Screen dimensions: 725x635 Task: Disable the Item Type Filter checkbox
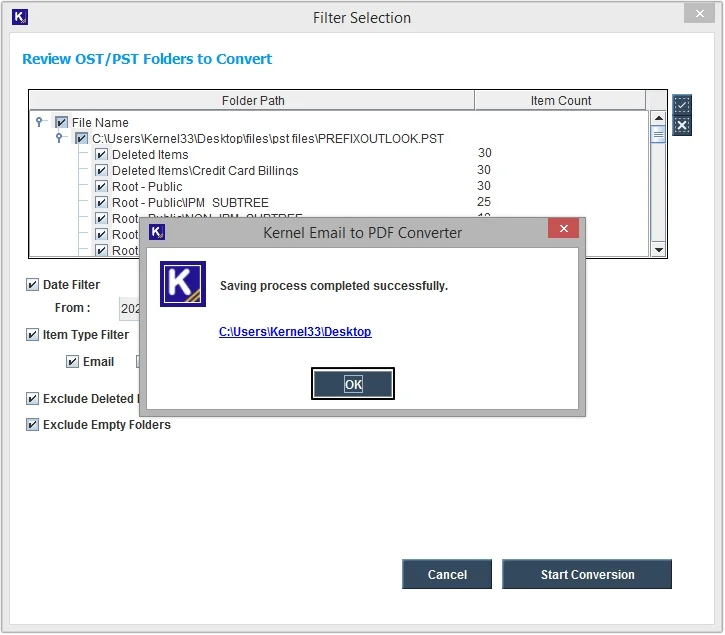[32, 334]
